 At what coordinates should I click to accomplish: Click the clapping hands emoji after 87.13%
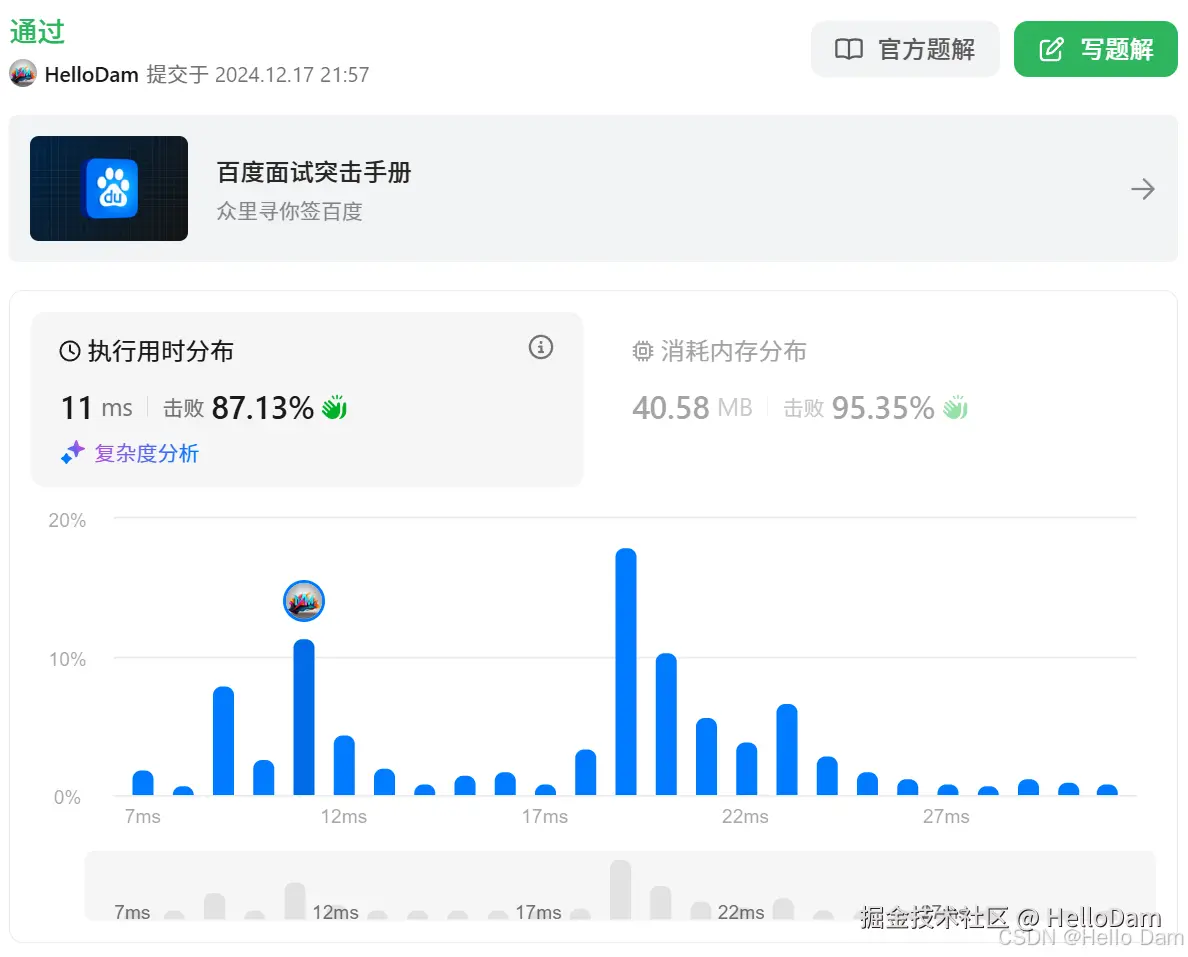point(333,406)
